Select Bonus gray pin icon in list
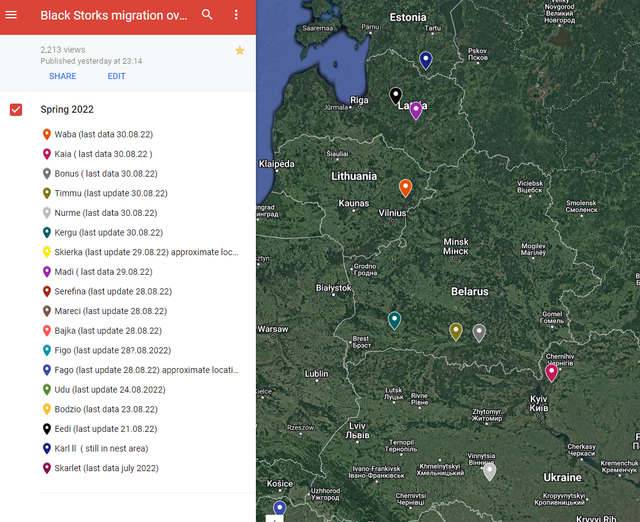640x522 pixels. 47,173
